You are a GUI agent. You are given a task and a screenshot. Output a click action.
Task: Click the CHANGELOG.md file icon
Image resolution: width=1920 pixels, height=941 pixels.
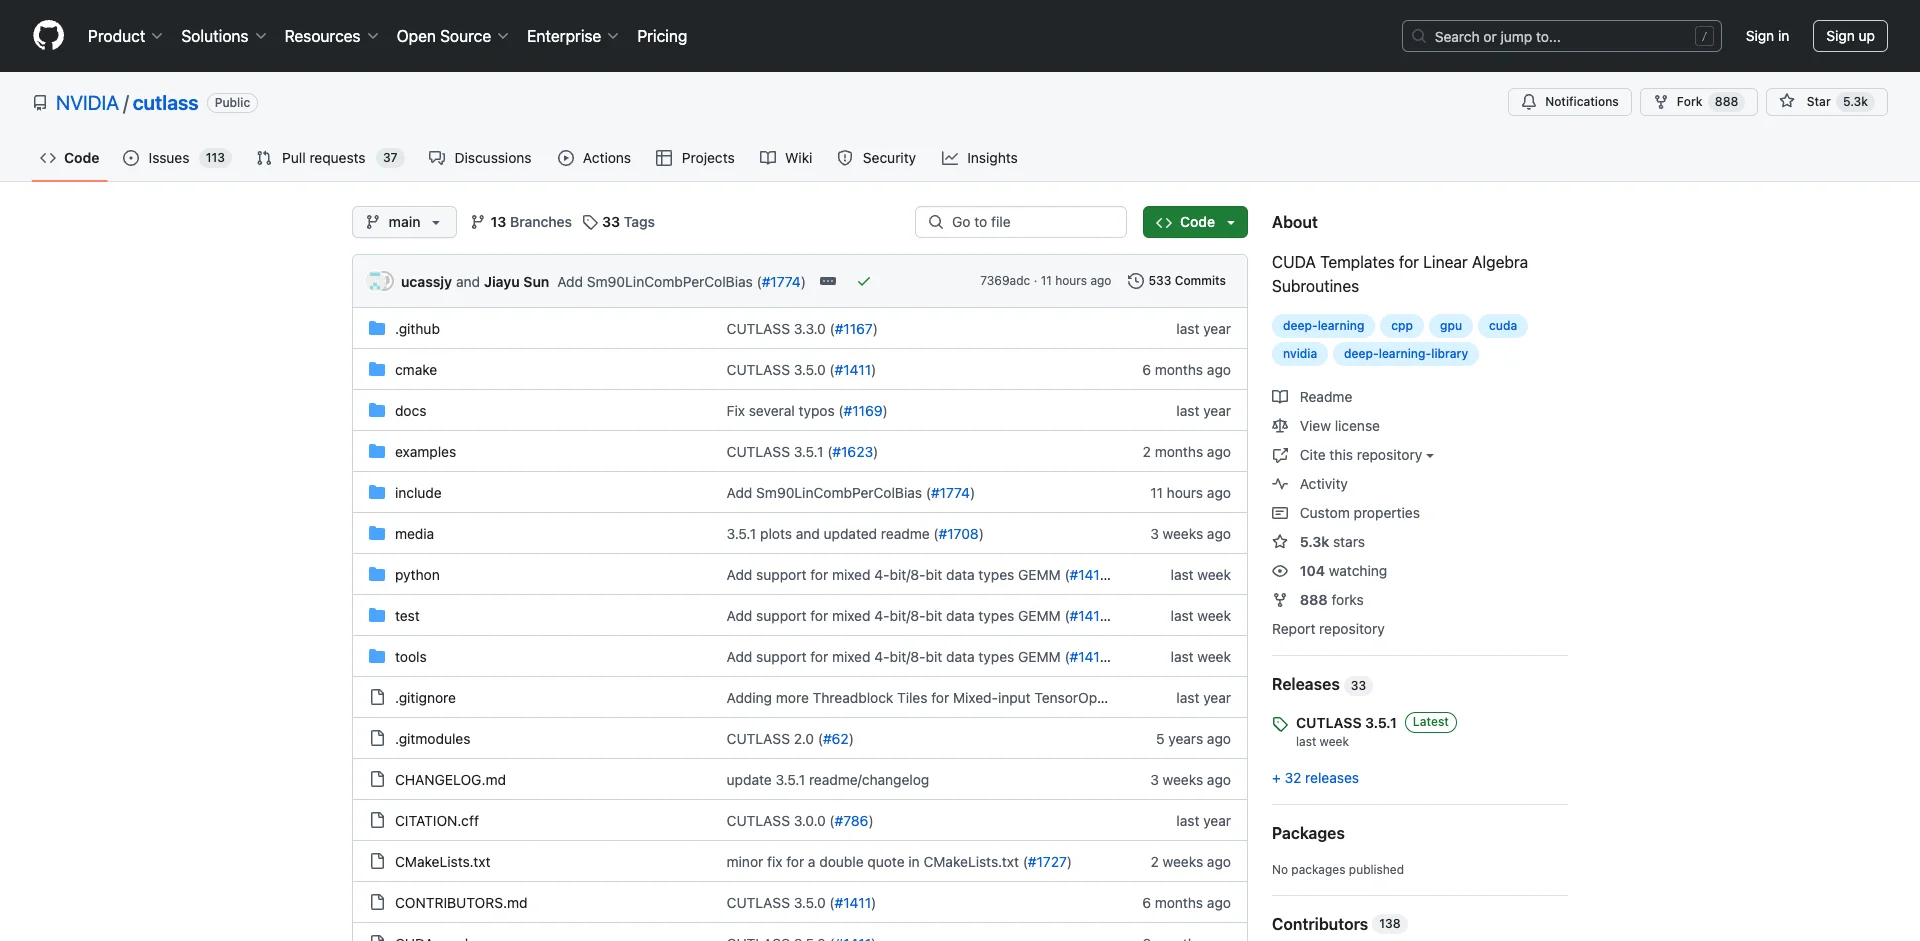point(377,779)
